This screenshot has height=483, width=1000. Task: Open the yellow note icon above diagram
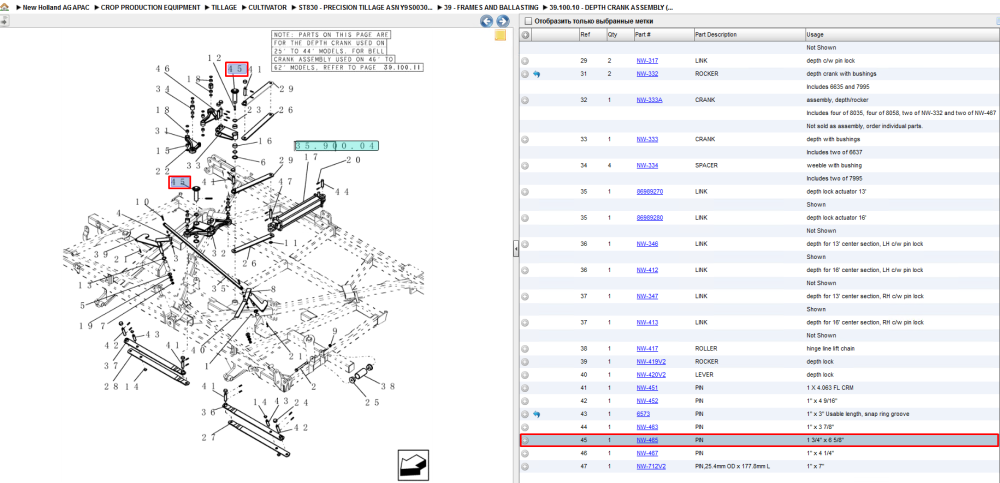pos(501,35)
